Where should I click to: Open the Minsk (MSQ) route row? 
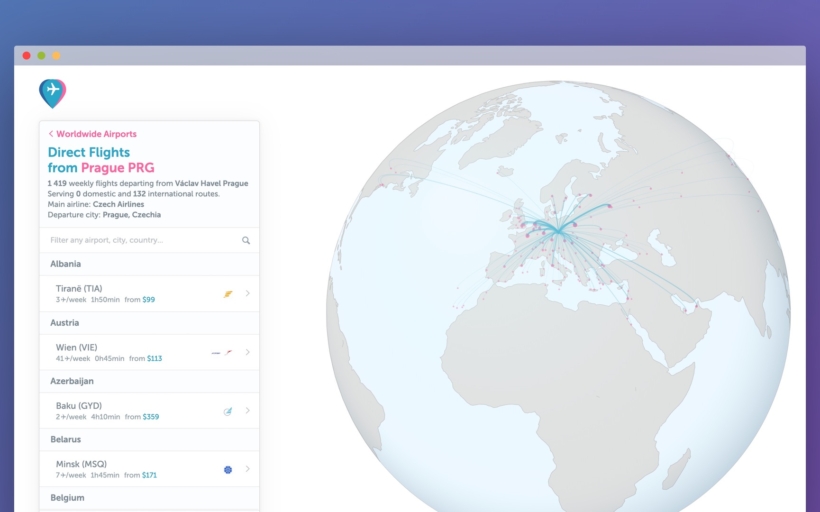tap(149, 469)
